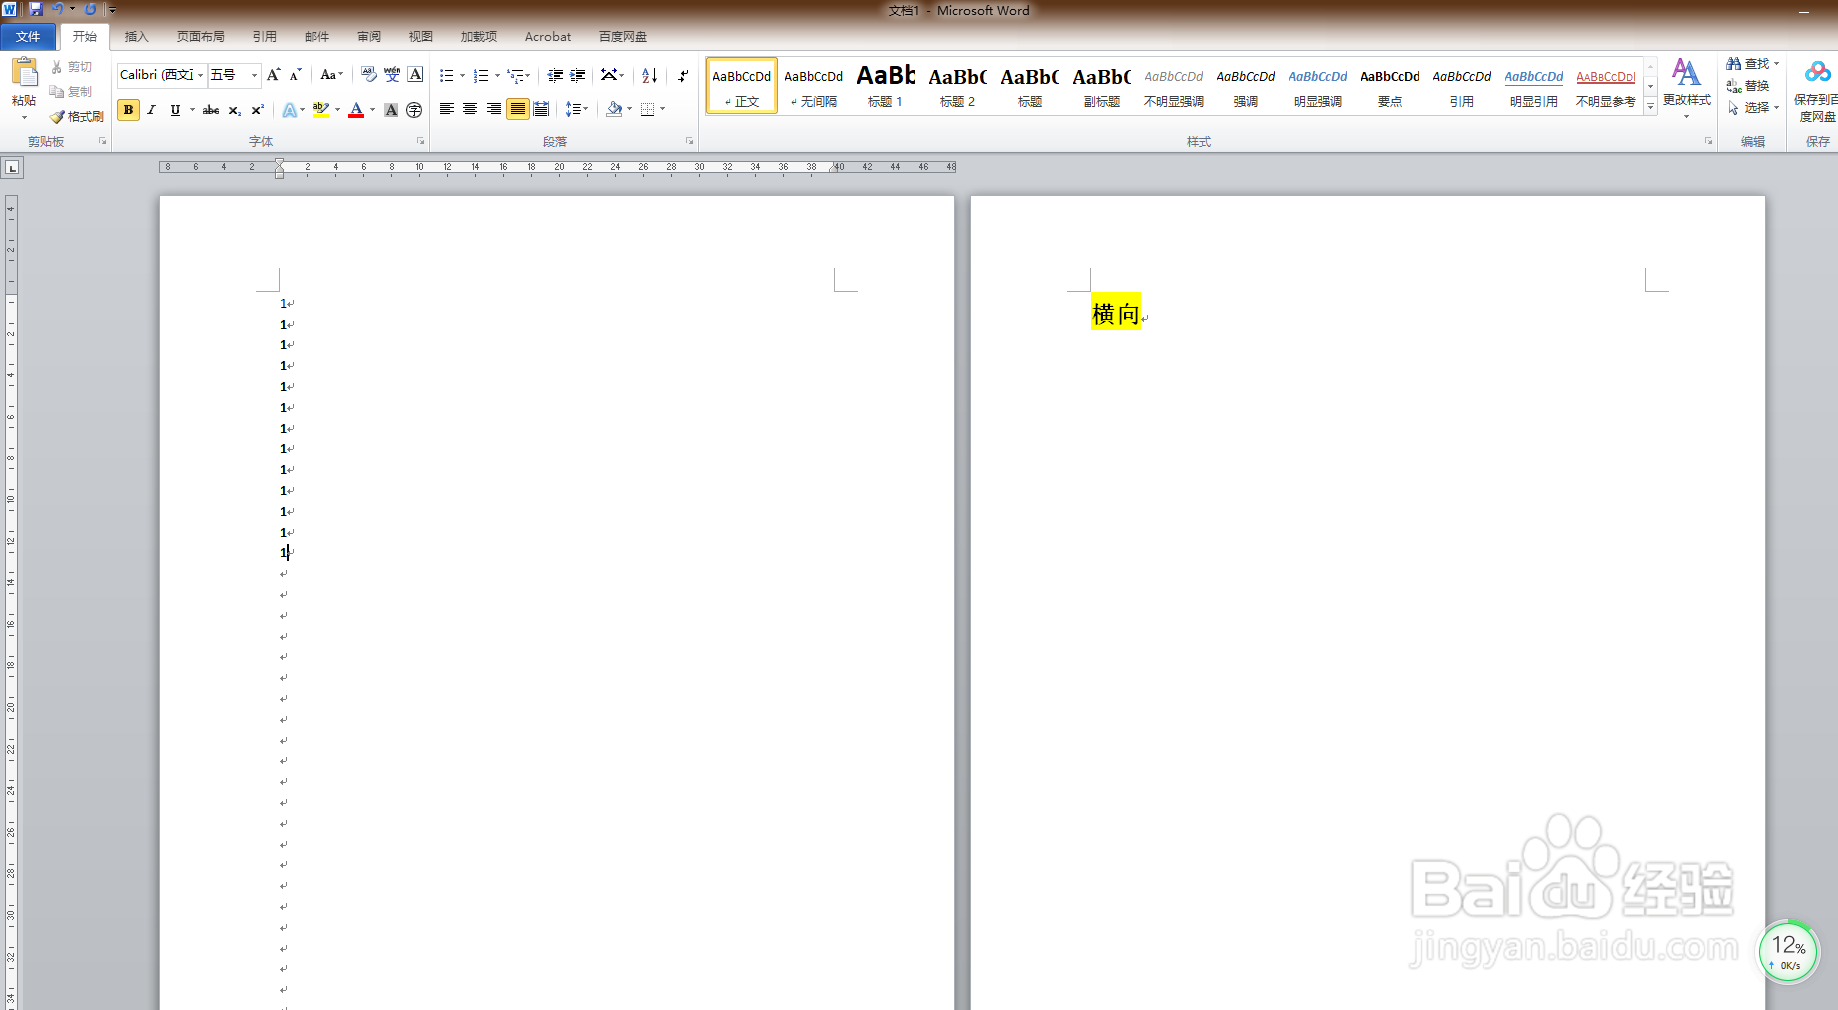
Task: Apply the red font color
Action: point(356,110)
